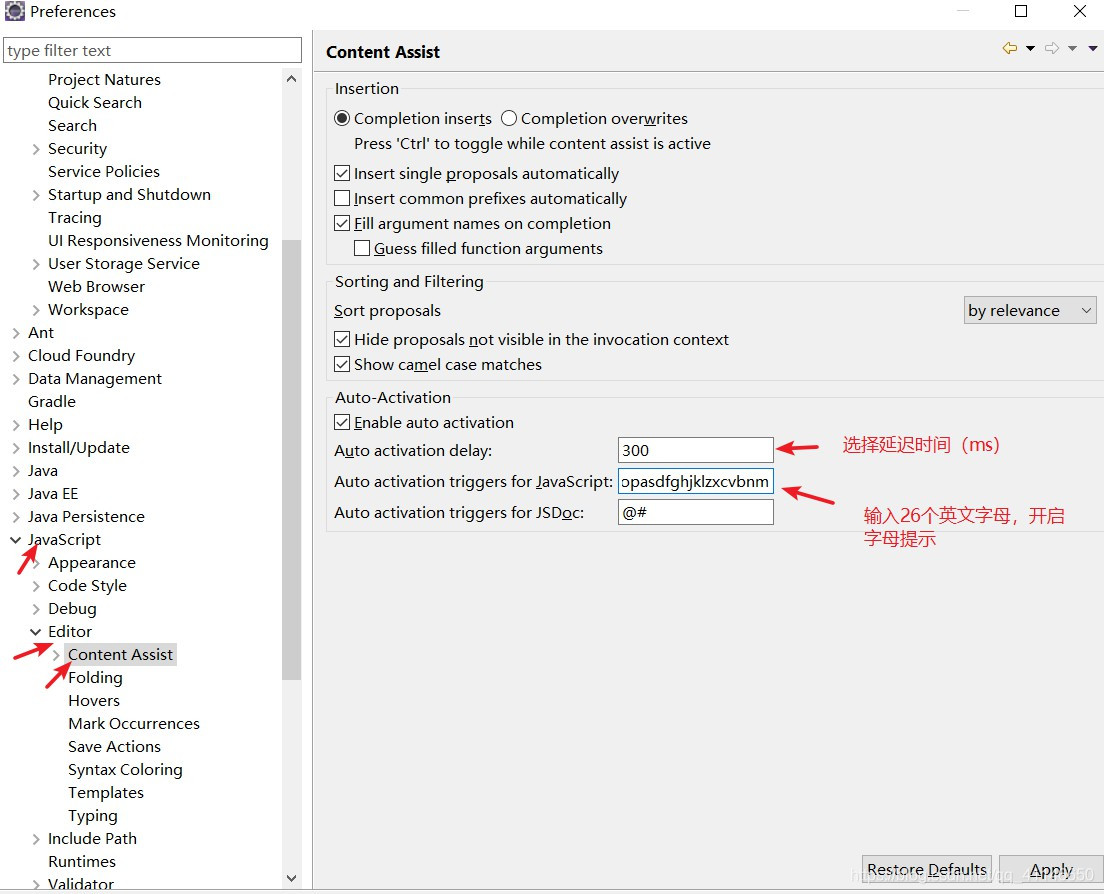Toggle Insert single proposals automatically
This screenshot has height=894, width=1104.
coord(342,173)
